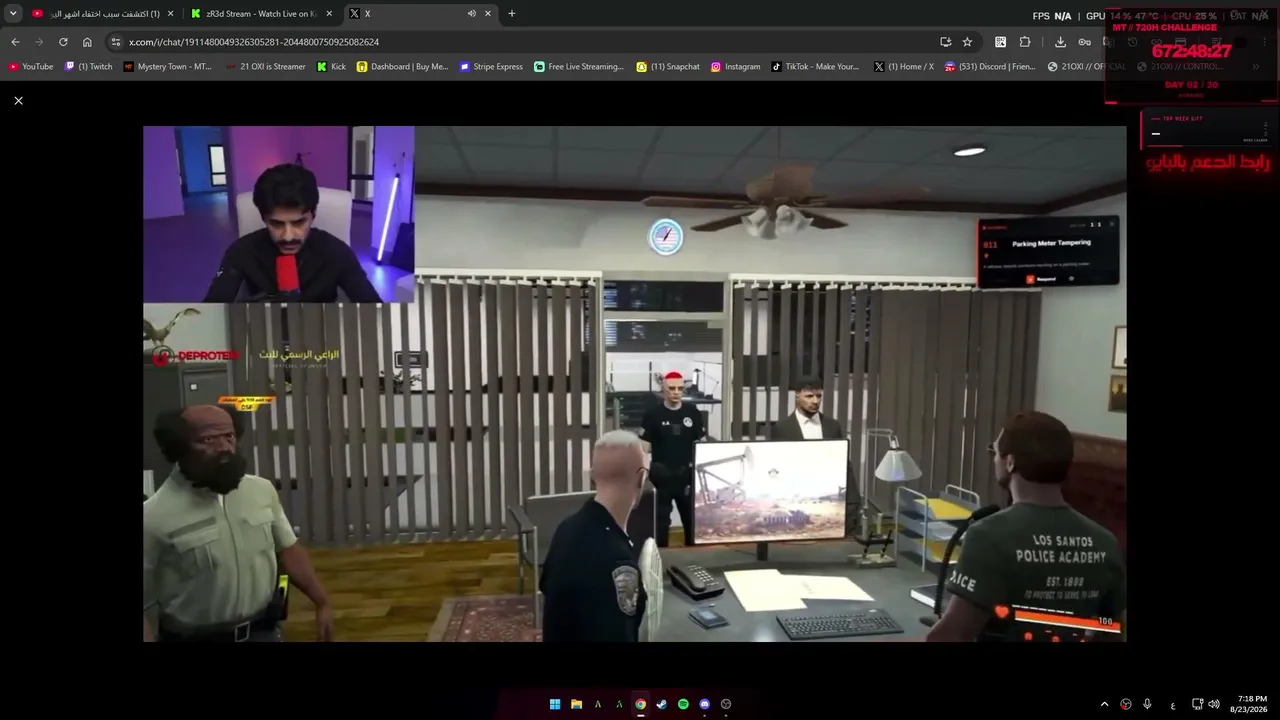Screen dimensions: 1280x720
Task: Open network settings from the tray
Action: 1197,704
